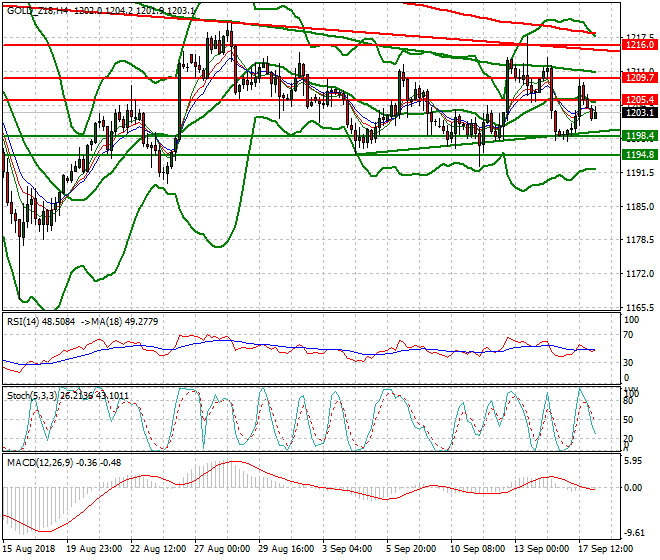This screenshot has width=660, height=560.
Task: Click the 1165.5 price scale value
Action: click(640, 307)
